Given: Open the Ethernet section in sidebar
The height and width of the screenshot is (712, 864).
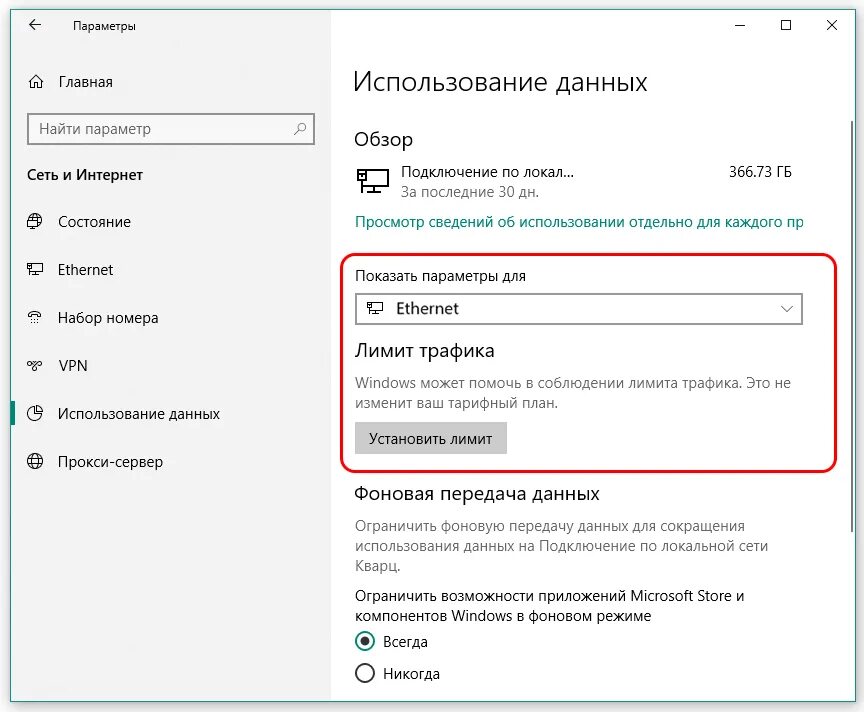Looking at the screenshot, I should [85, 269].
